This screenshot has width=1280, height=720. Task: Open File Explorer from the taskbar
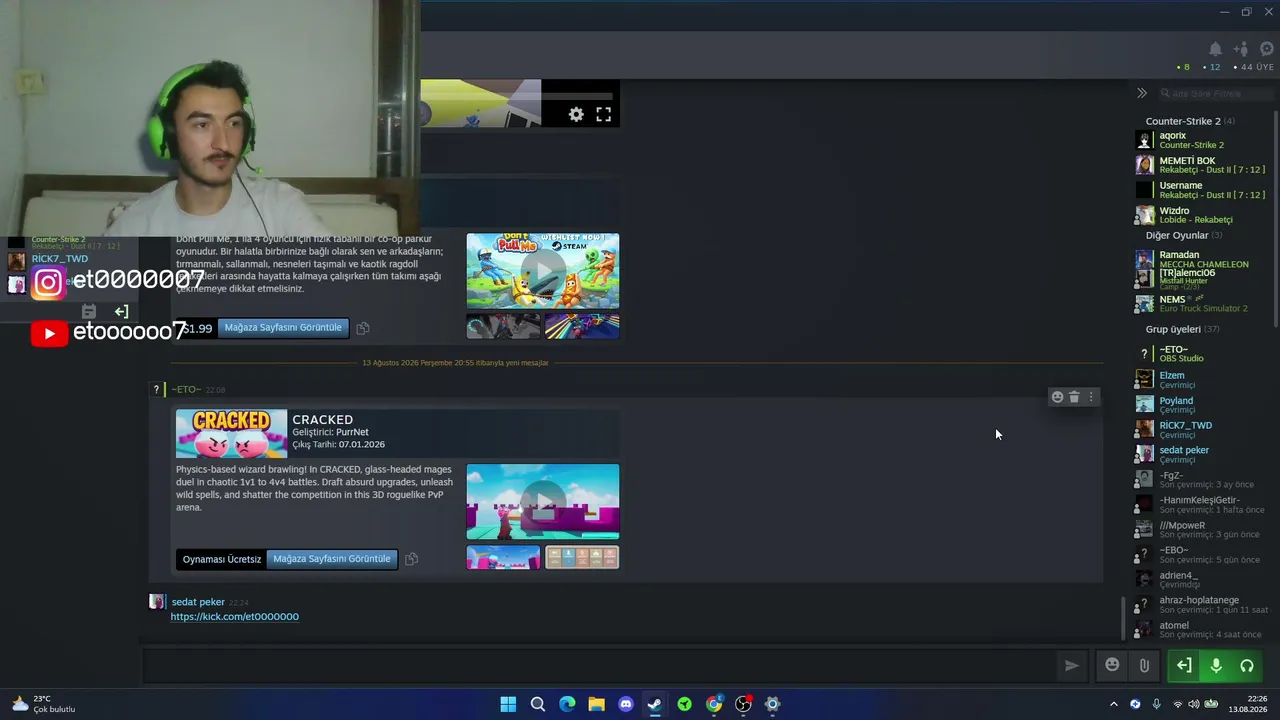[x=596, y=704]
